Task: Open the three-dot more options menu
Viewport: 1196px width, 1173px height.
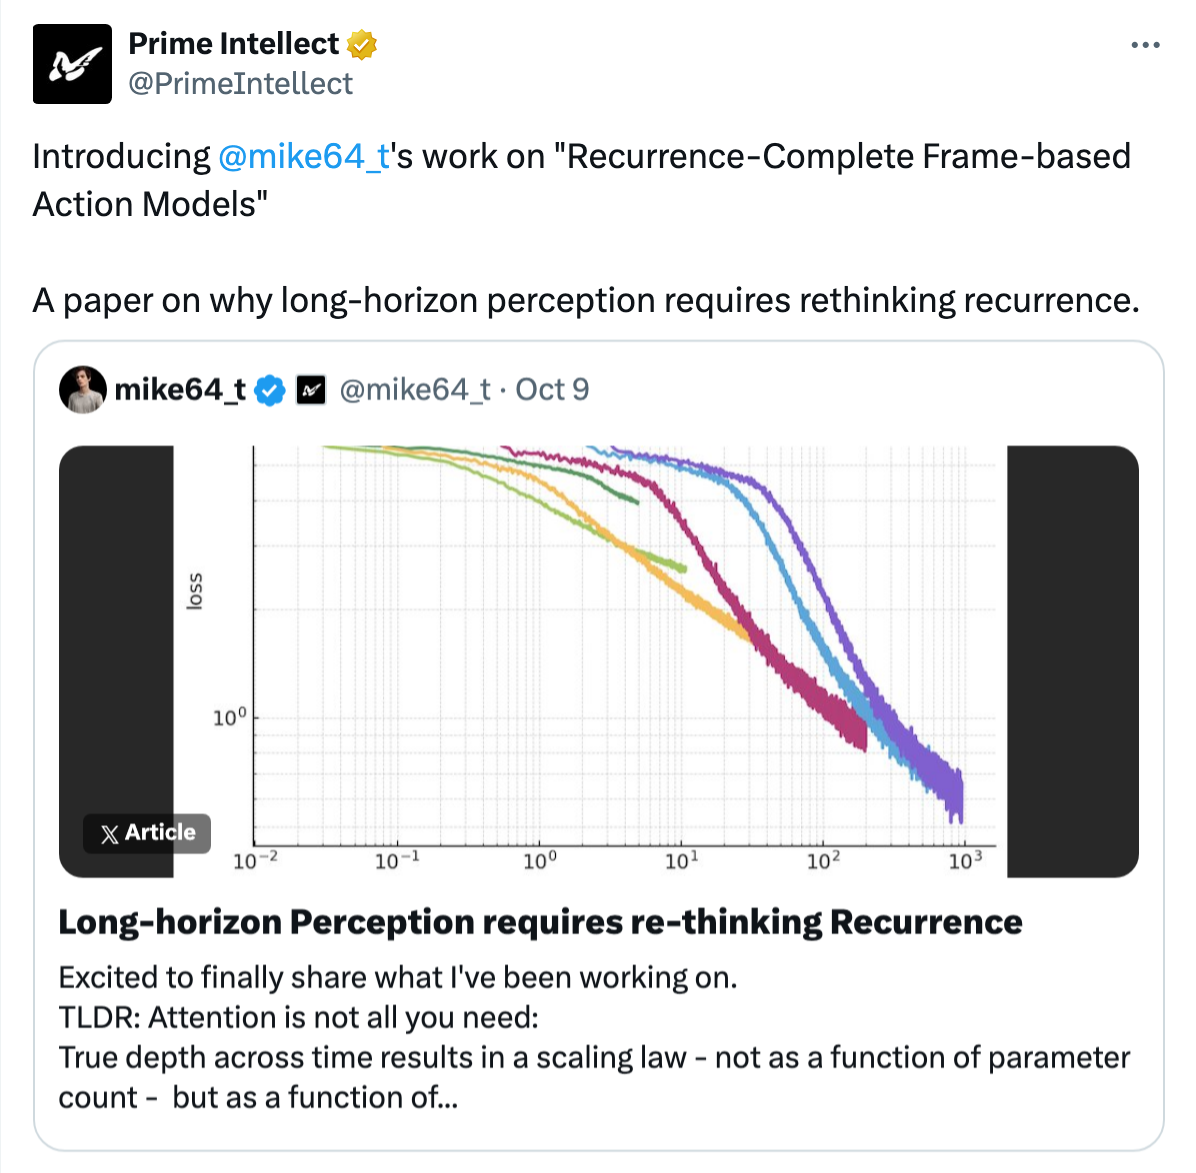Action: [x=1145, y=45]
